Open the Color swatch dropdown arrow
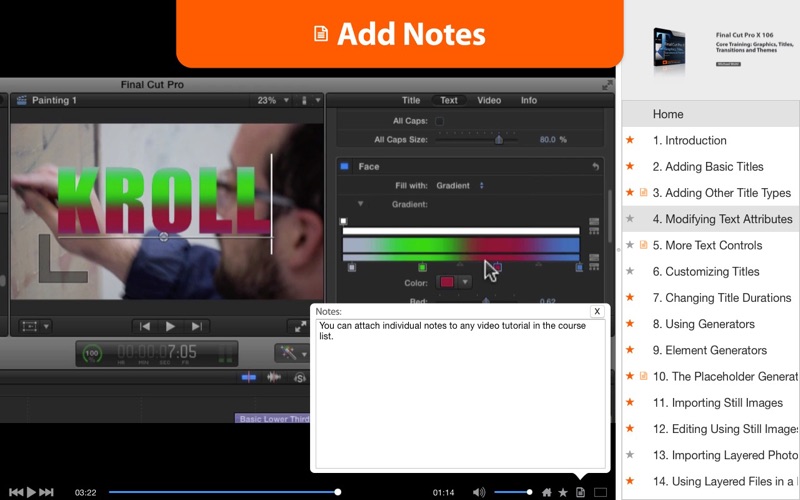Image resolution: width=800 pixels, height=500 pixels. (465, 282)
